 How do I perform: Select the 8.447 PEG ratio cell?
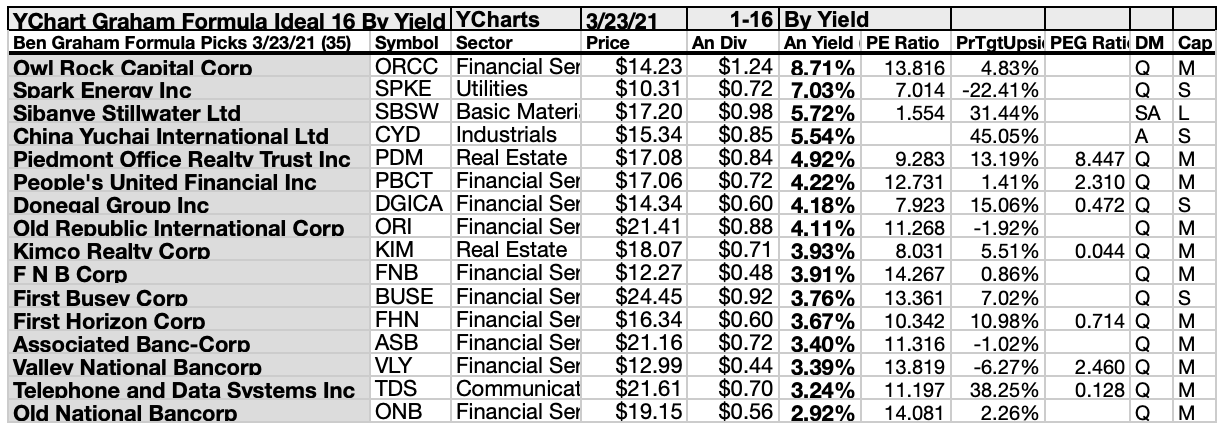pos(1096,158)
